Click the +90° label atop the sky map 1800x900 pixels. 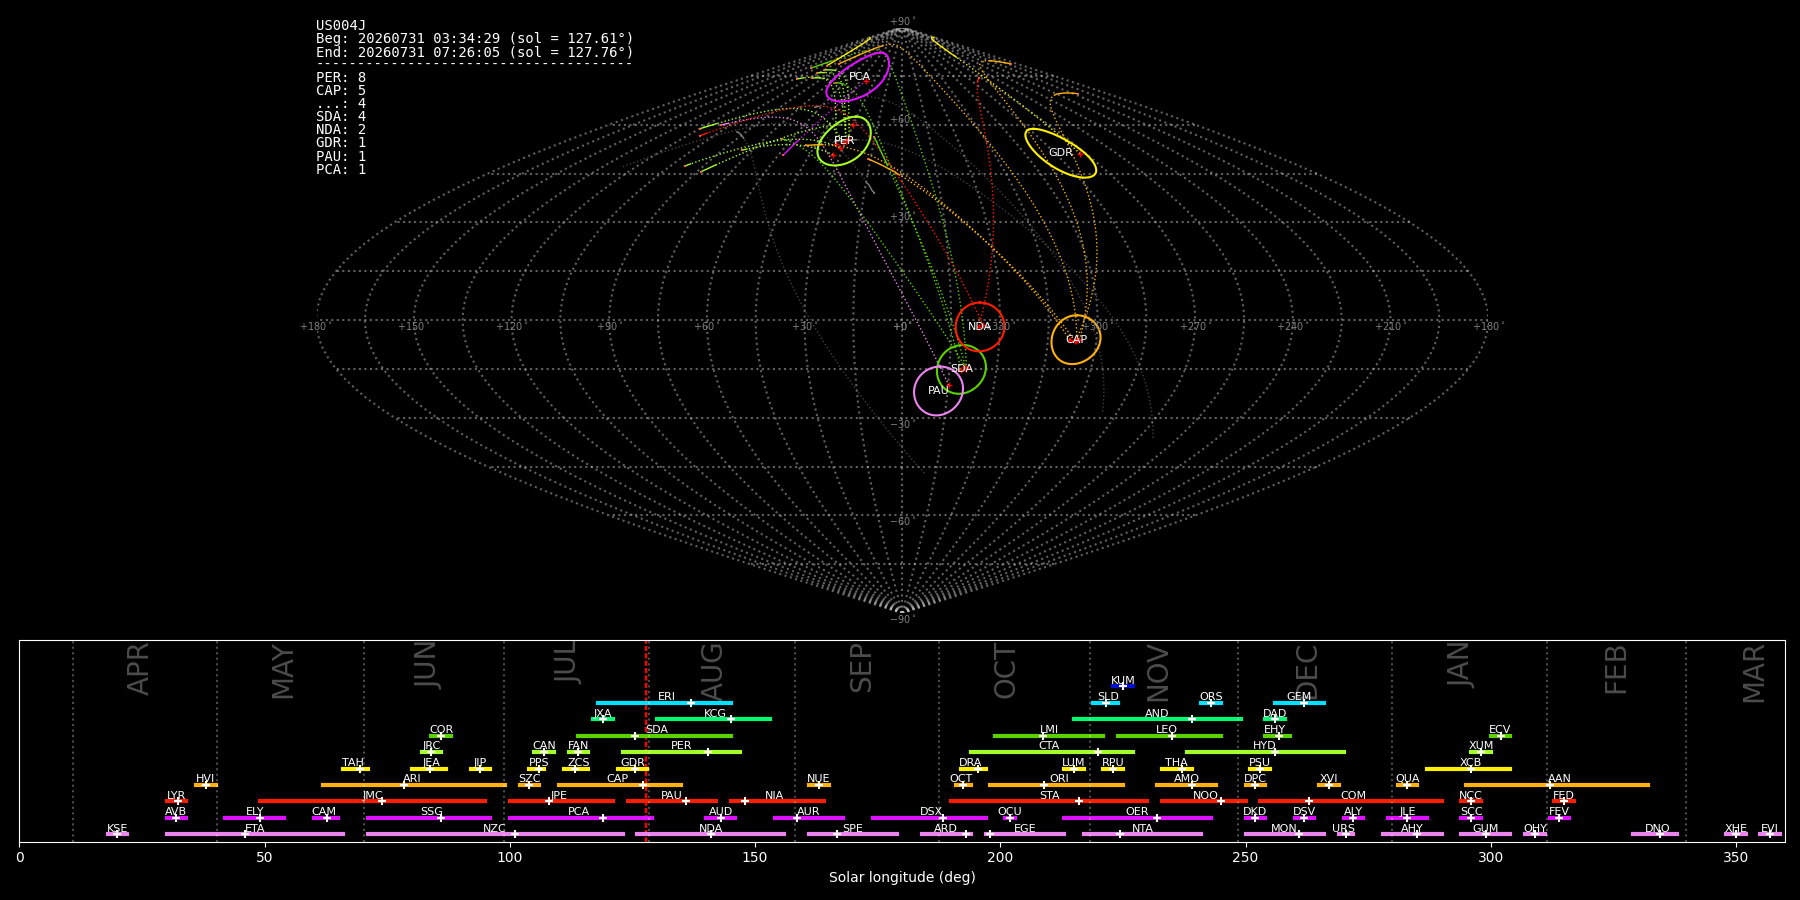(902, 22)
